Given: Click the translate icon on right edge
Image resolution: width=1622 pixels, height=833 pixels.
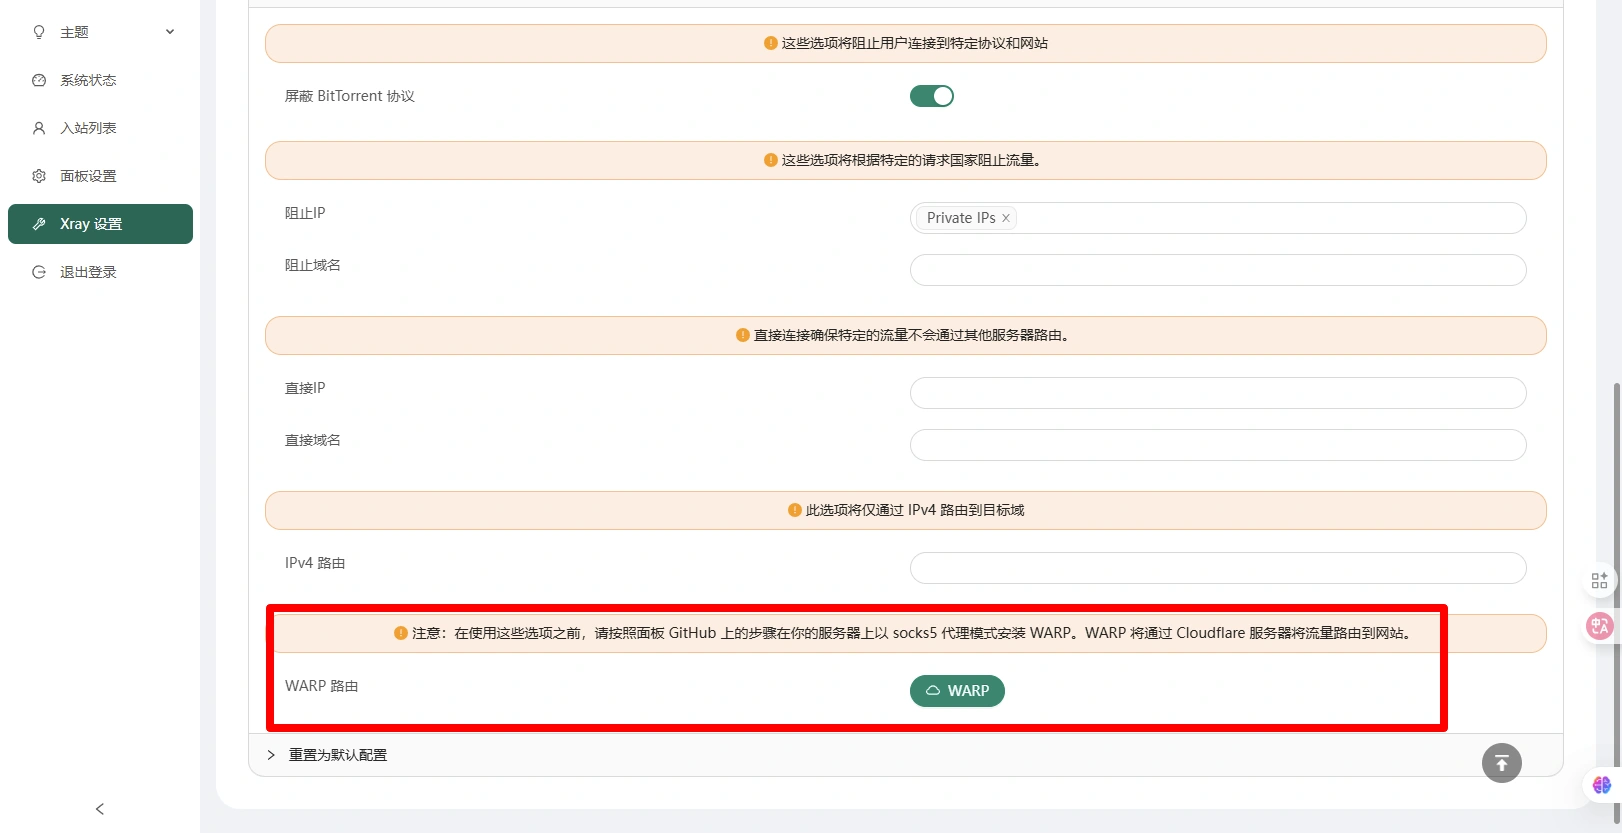Looking at the screenshot, I should click(1599, 626).
